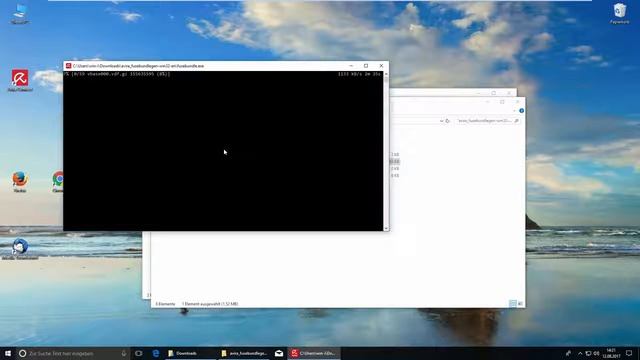Screen dimensions: 640x360
Task: Open the volume control in system tray
Action: (596, 353)
